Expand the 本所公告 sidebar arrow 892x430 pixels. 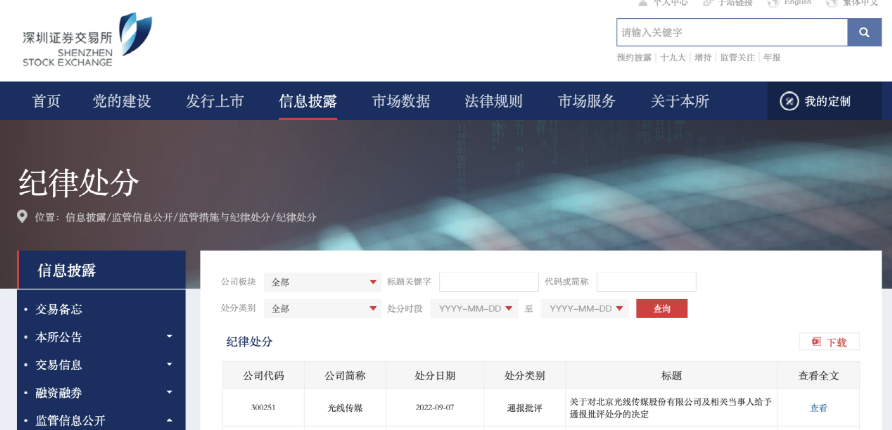click(x=169, y=337)
